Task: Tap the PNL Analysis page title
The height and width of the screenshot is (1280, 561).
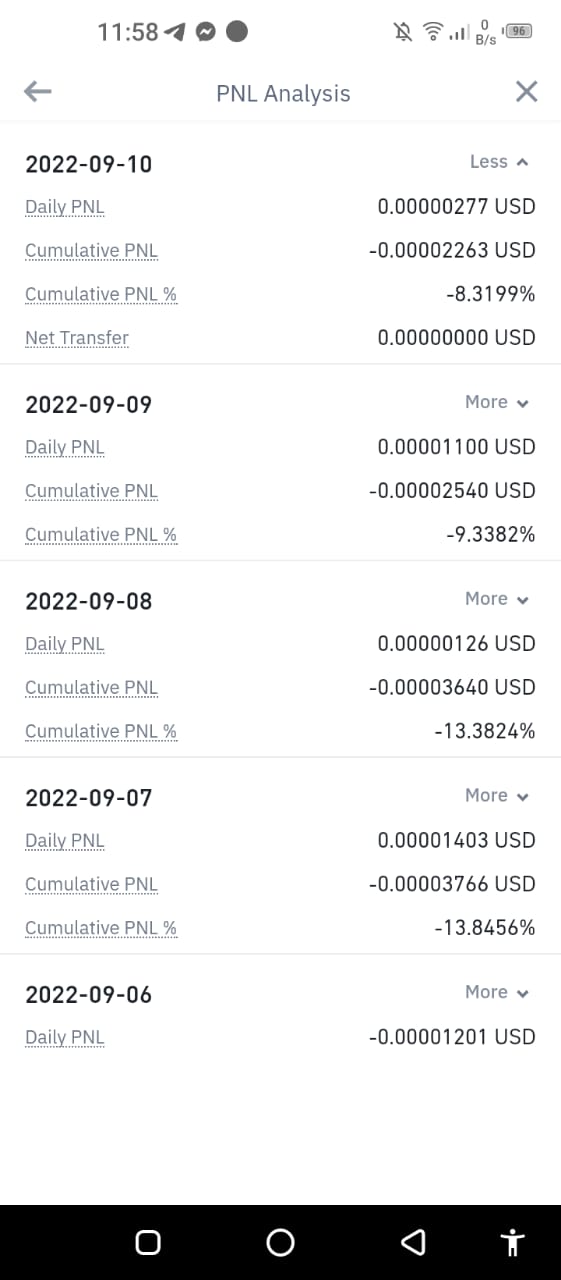Action: click(x=283, y=94)
